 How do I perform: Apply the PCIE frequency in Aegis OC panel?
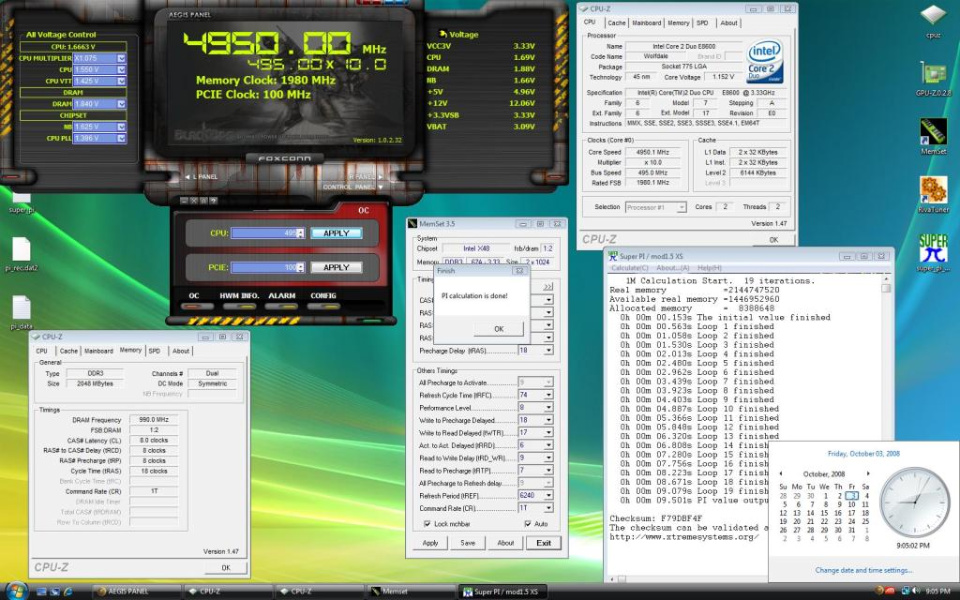tap(336, 268)
